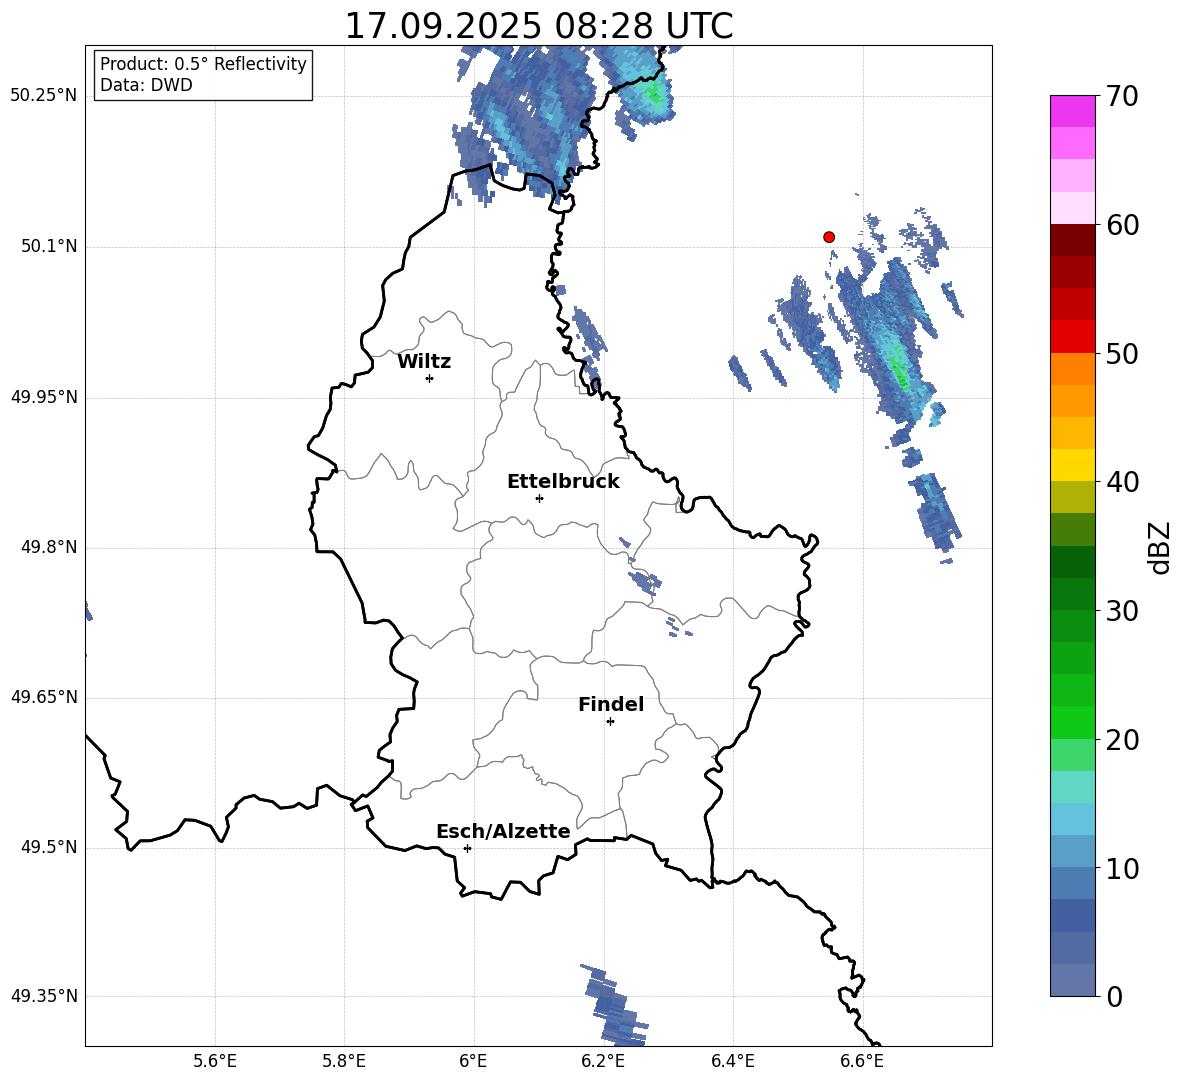1184x1081 pixels.
Task: Click the 10 tick on colorbar
Action: (1122, 869)
